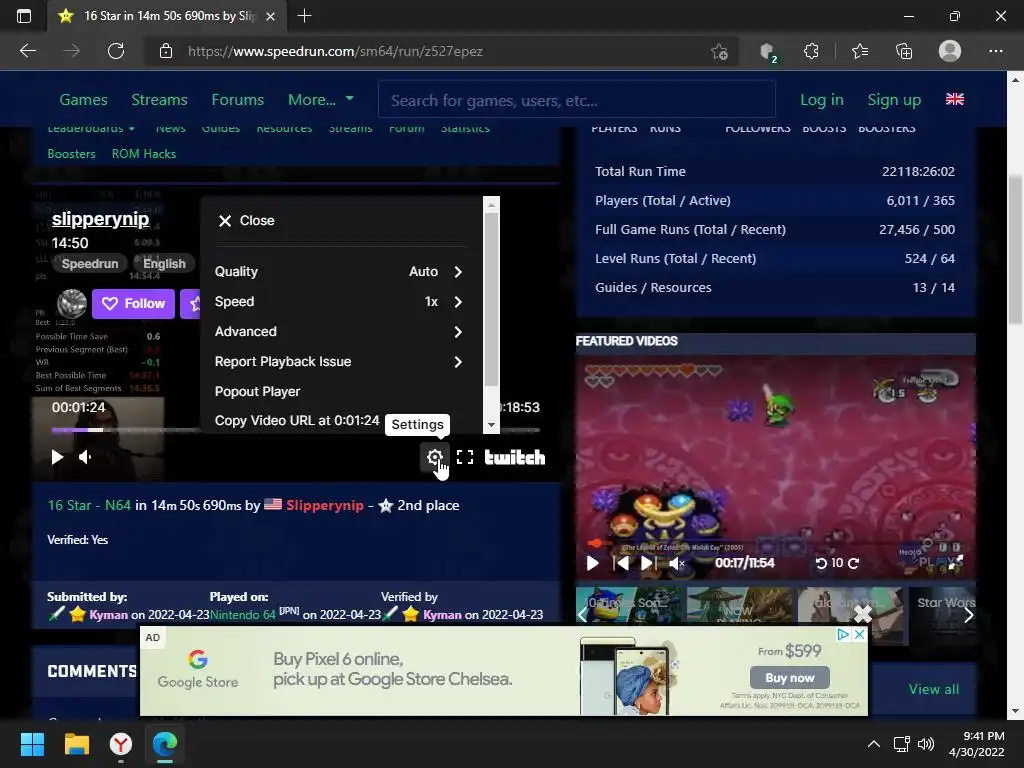Open File Explorer from taskbar
The height and width of the screenshot is (768, 1024).
point(76,744)
